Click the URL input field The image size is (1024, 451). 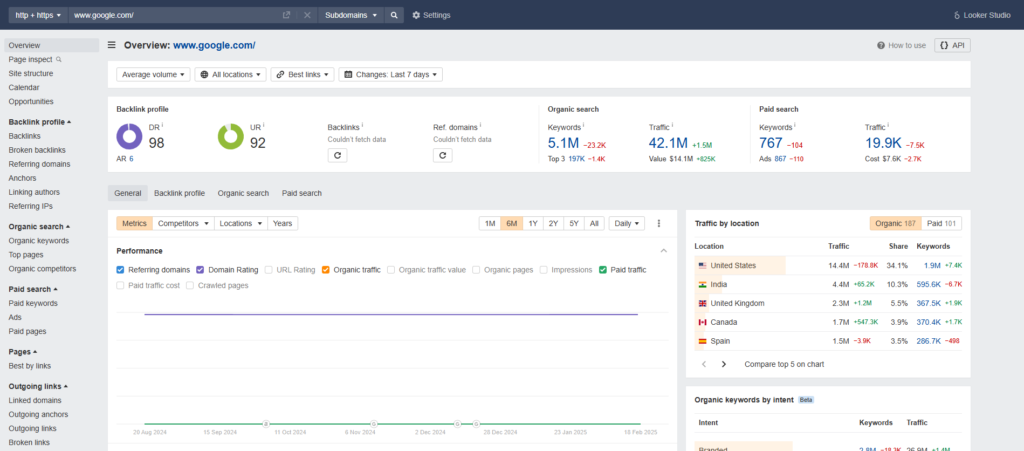pyautogui.click(x=175, y=15)
